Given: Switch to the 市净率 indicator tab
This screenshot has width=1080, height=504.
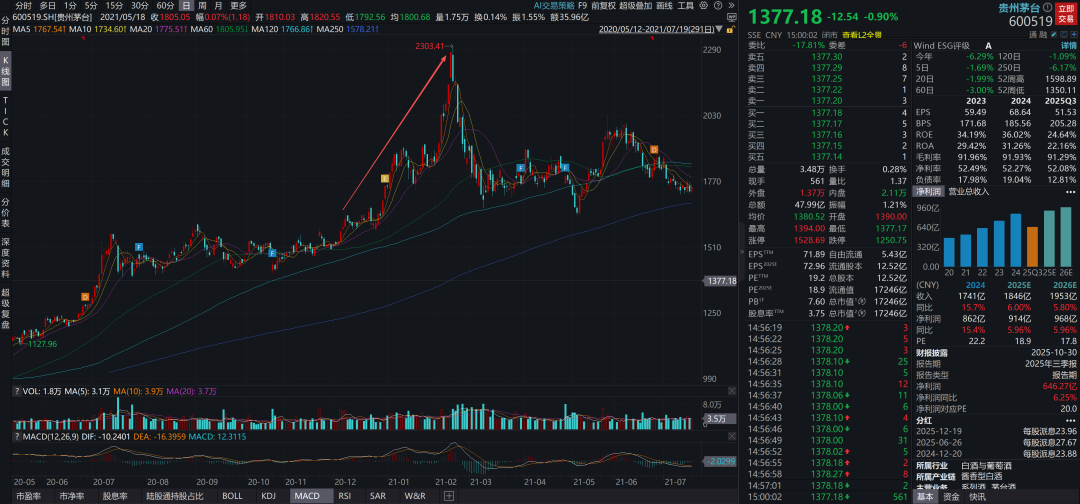Looking at the screenshot, I should point(71,496).
